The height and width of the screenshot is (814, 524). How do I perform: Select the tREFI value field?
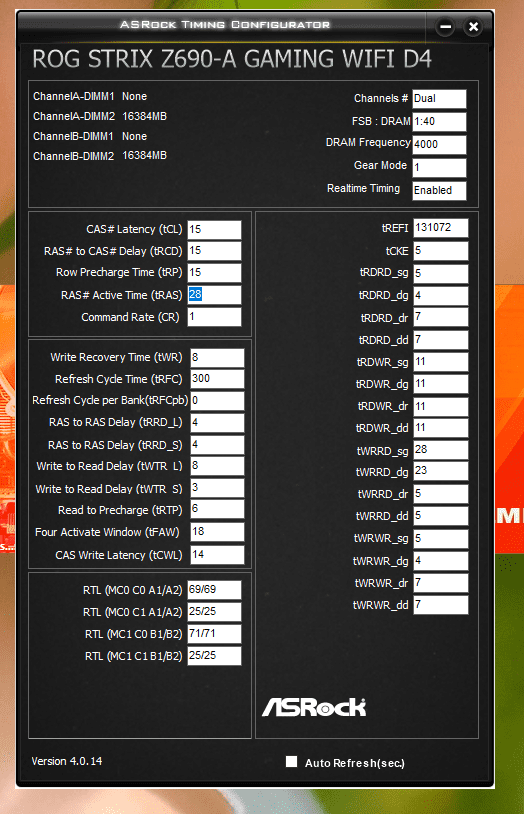(x=441, y=228)
